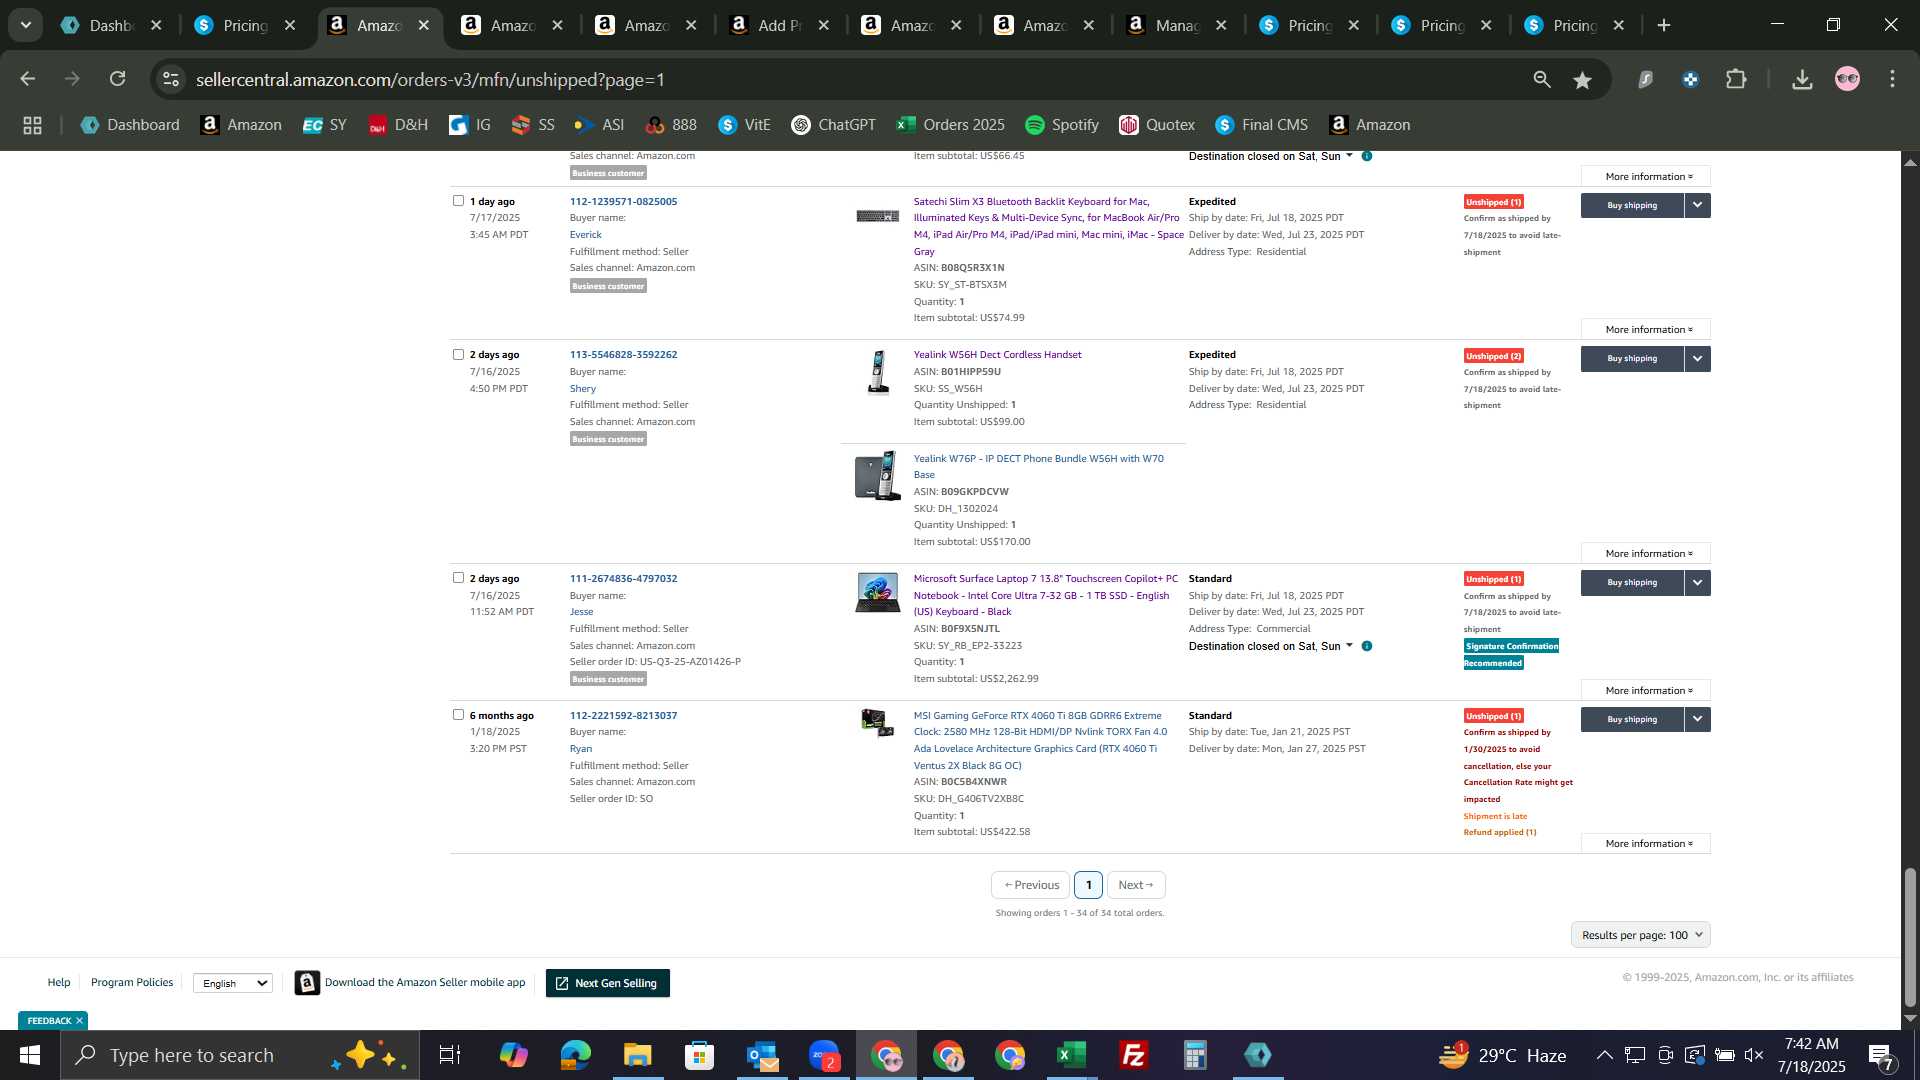Open Excel from the taskbar
The height and width of the screenshot is (1080, 1920).
point(1071,1055)
